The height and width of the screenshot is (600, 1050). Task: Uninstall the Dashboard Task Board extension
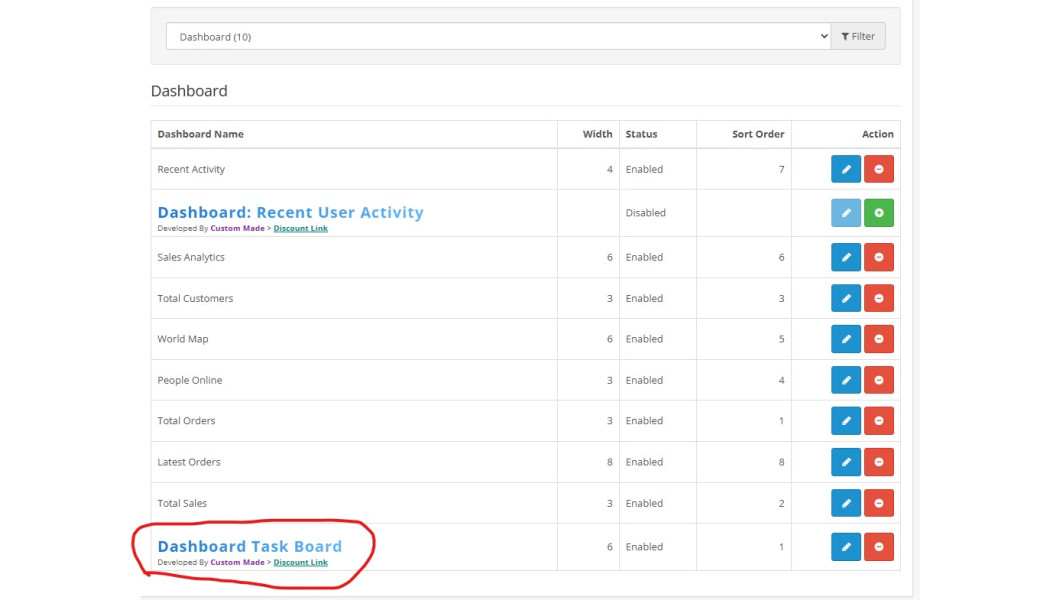(x=879, y=547)
